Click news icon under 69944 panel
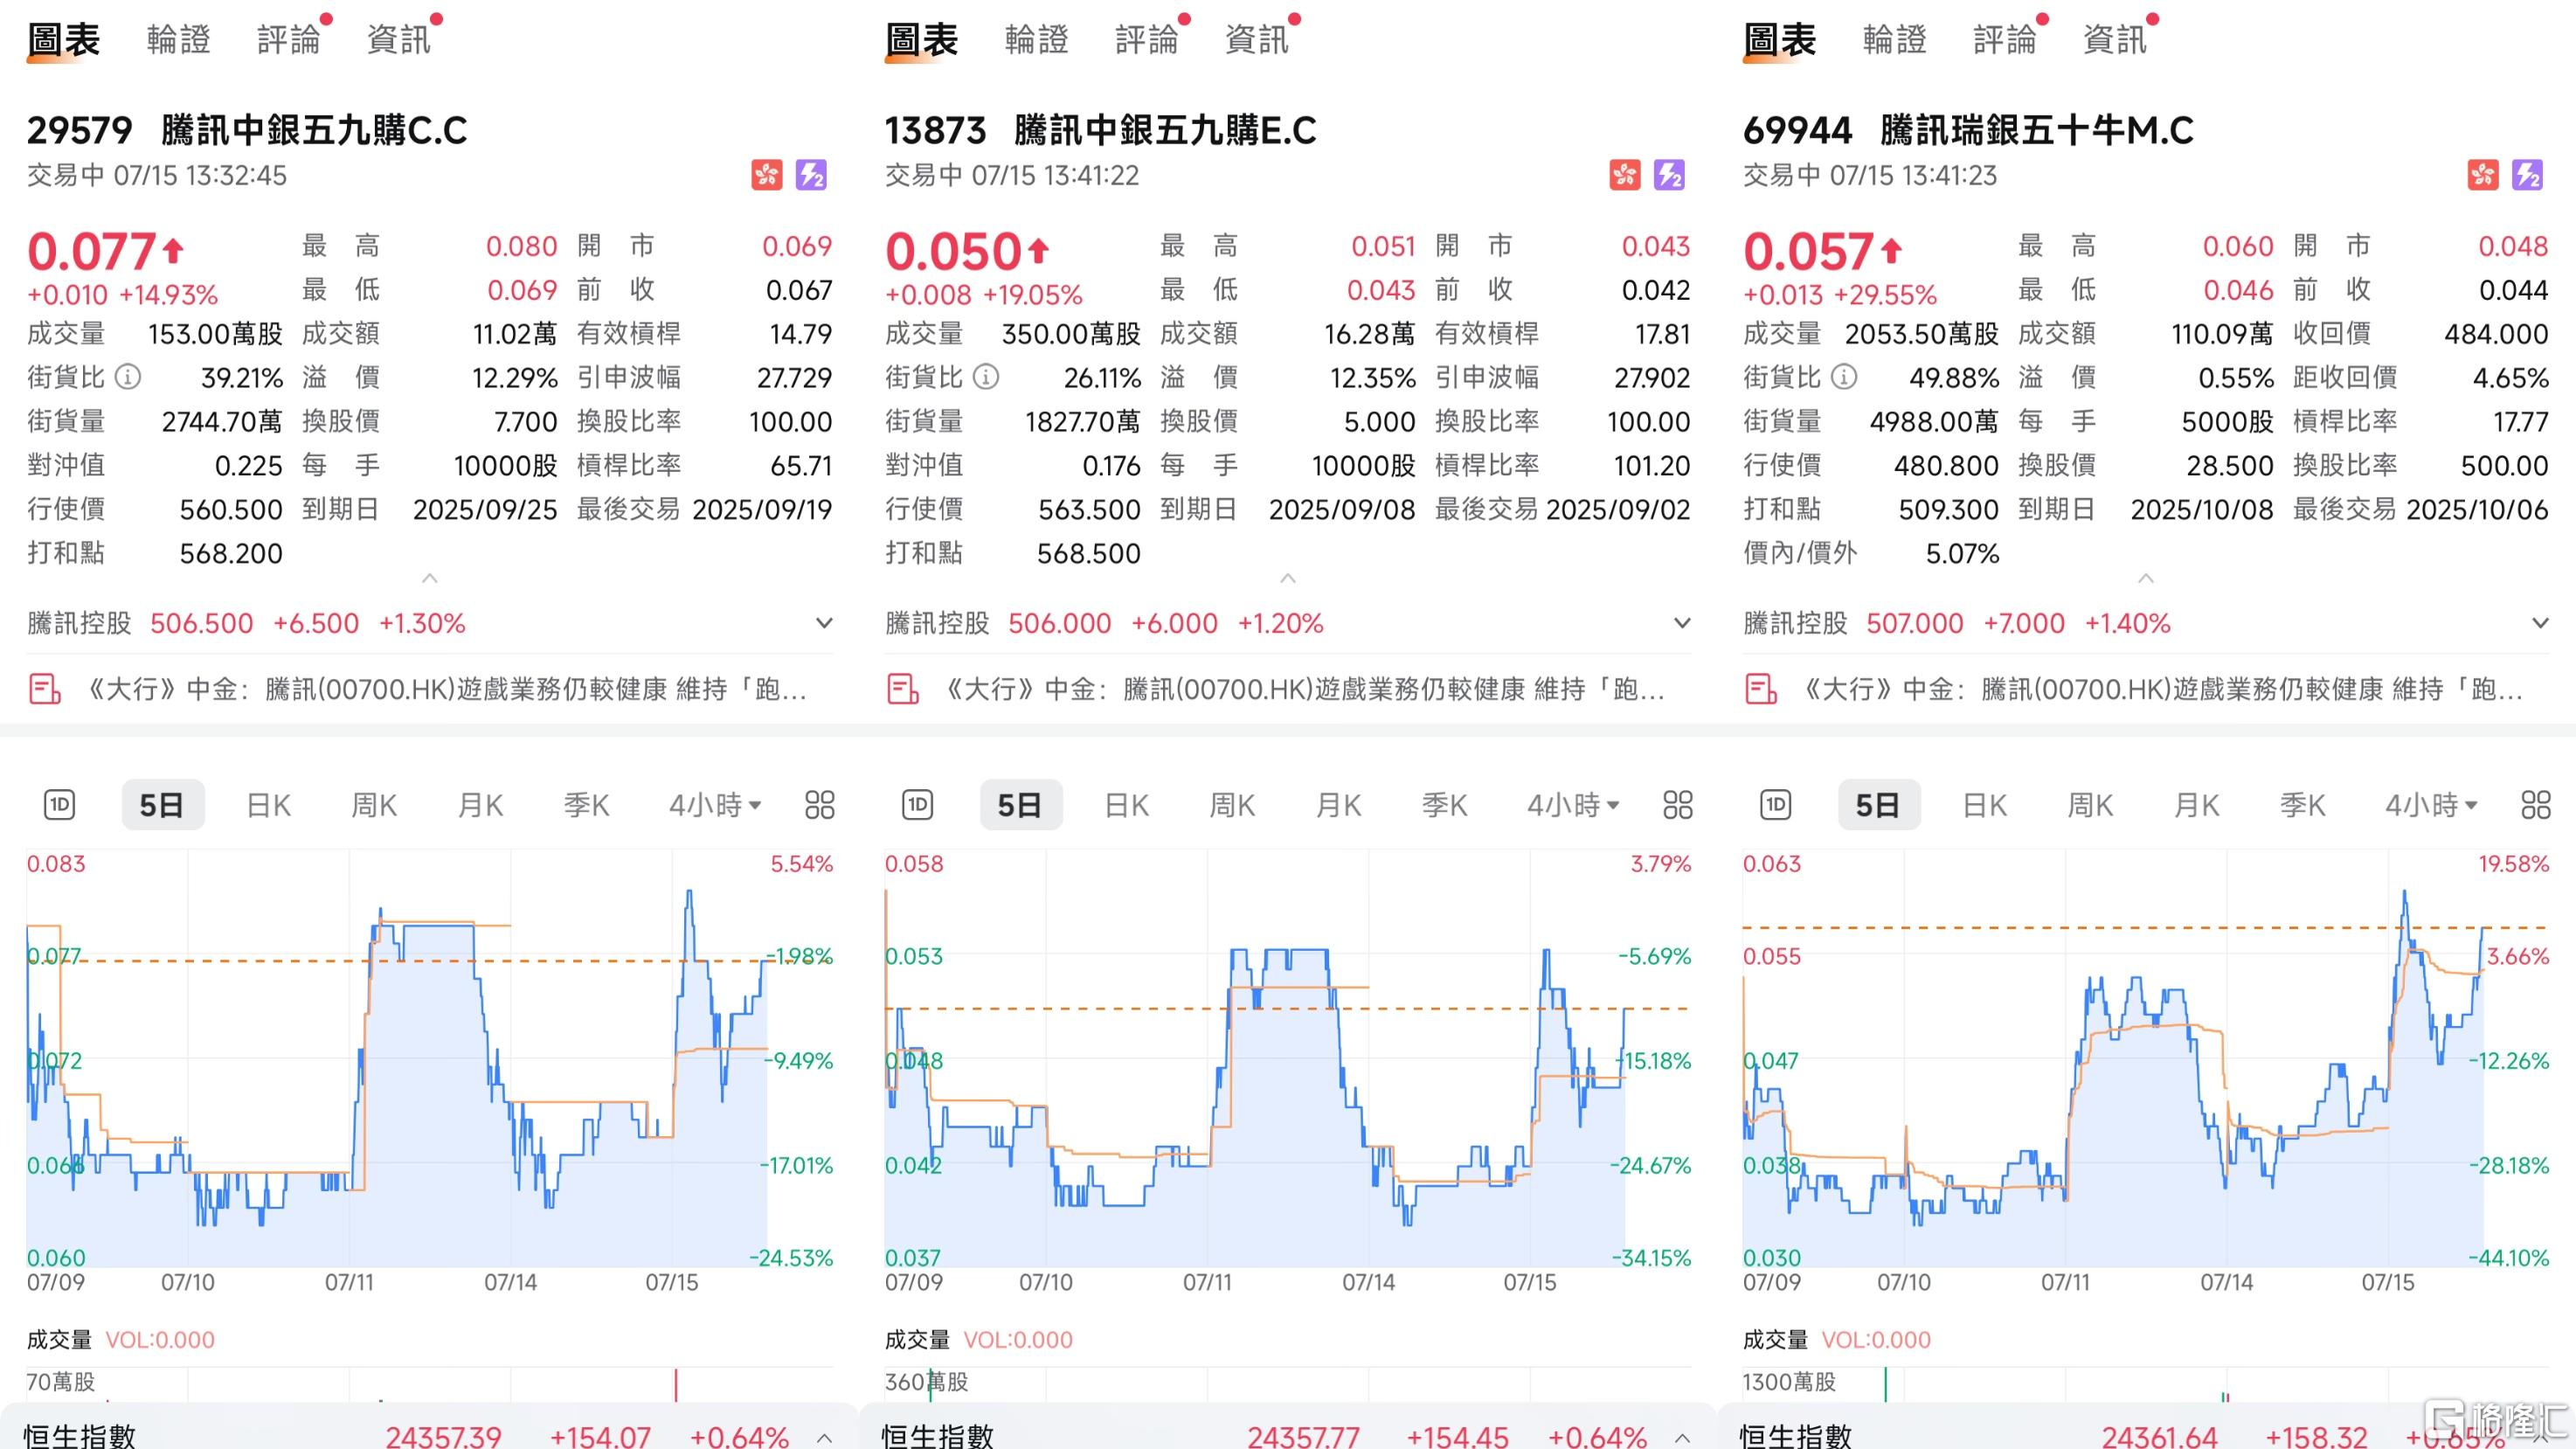The height and width of the screenshot is (1449, 2576). click(x=1761, y=690)
